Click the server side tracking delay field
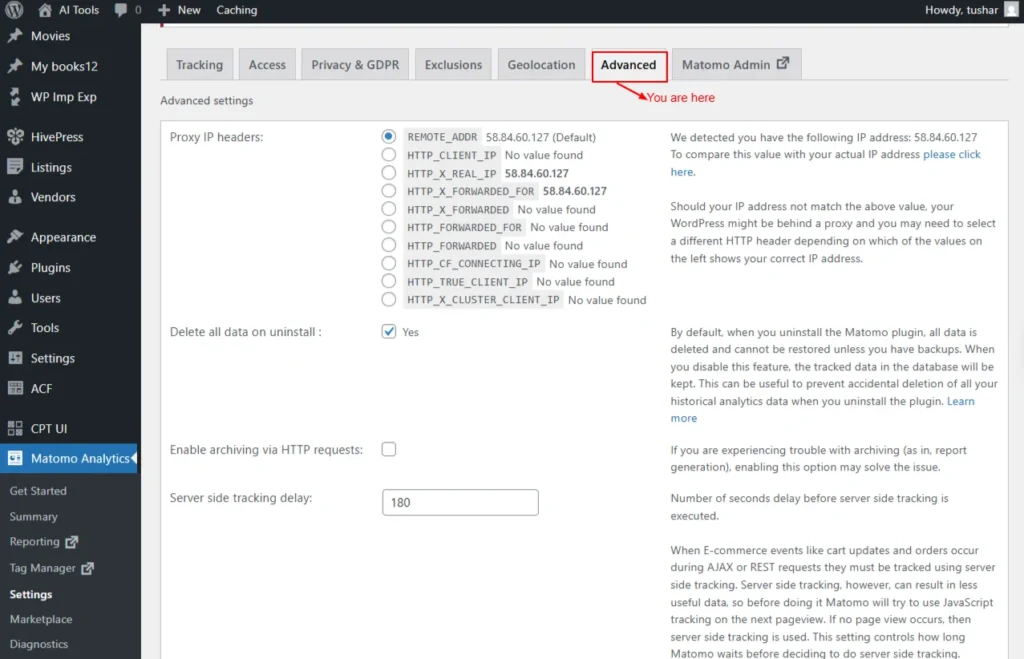The image size is (1024, 659). (x=460, y=502)
